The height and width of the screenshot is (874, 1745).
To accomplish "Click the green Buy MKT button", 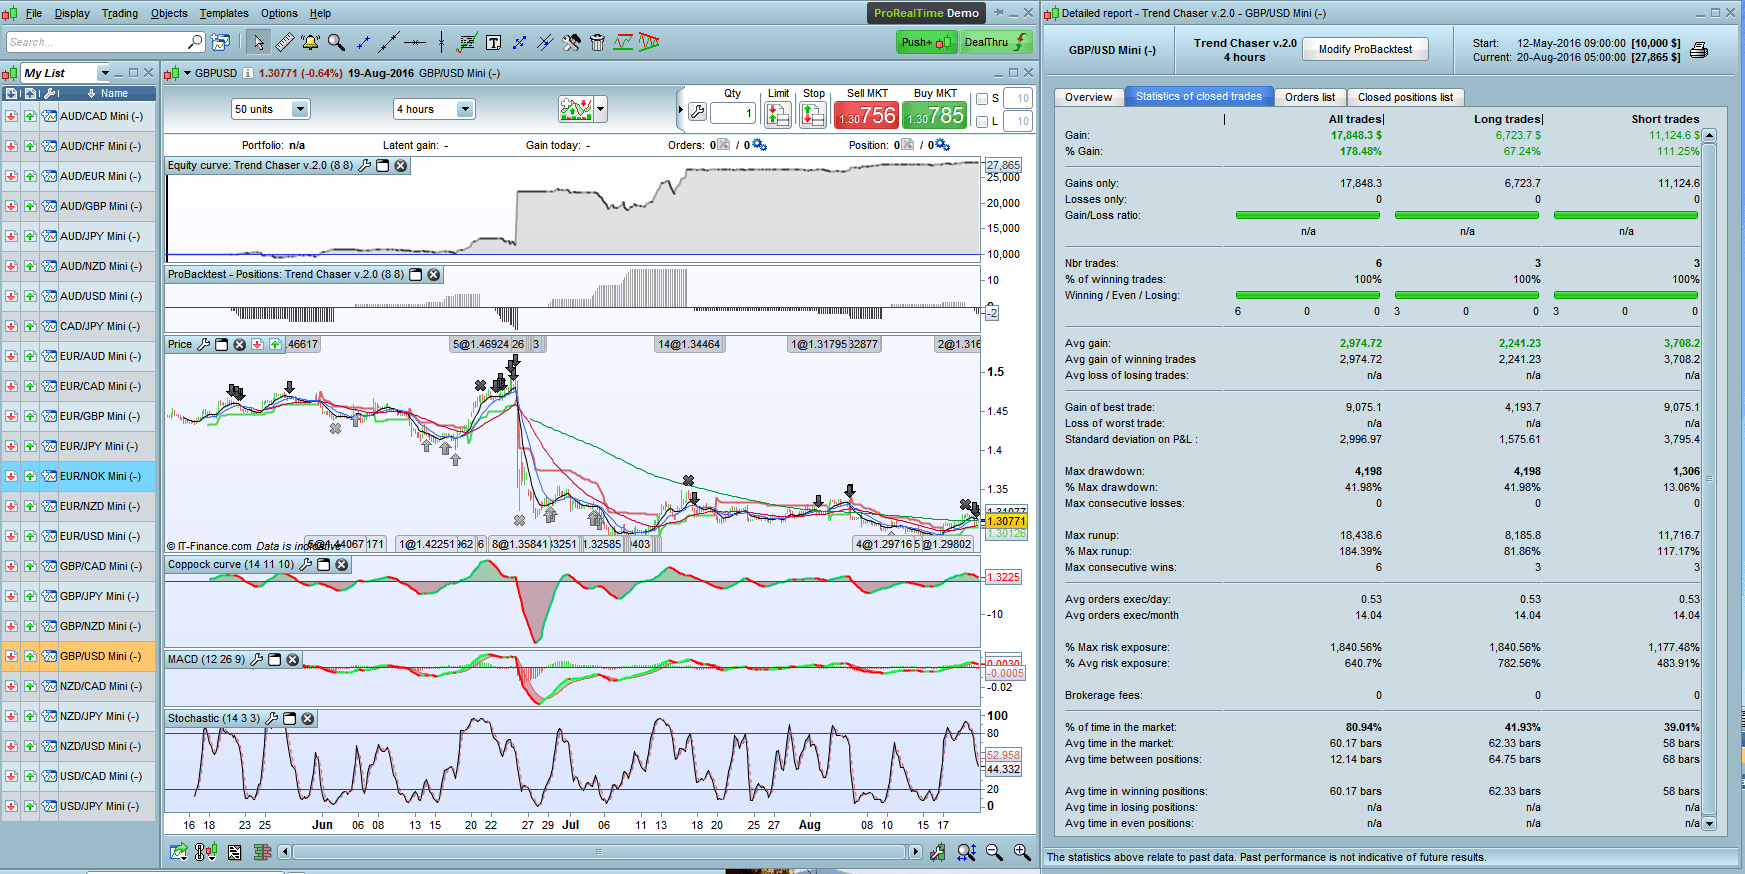I will click(x=935, y=115).
